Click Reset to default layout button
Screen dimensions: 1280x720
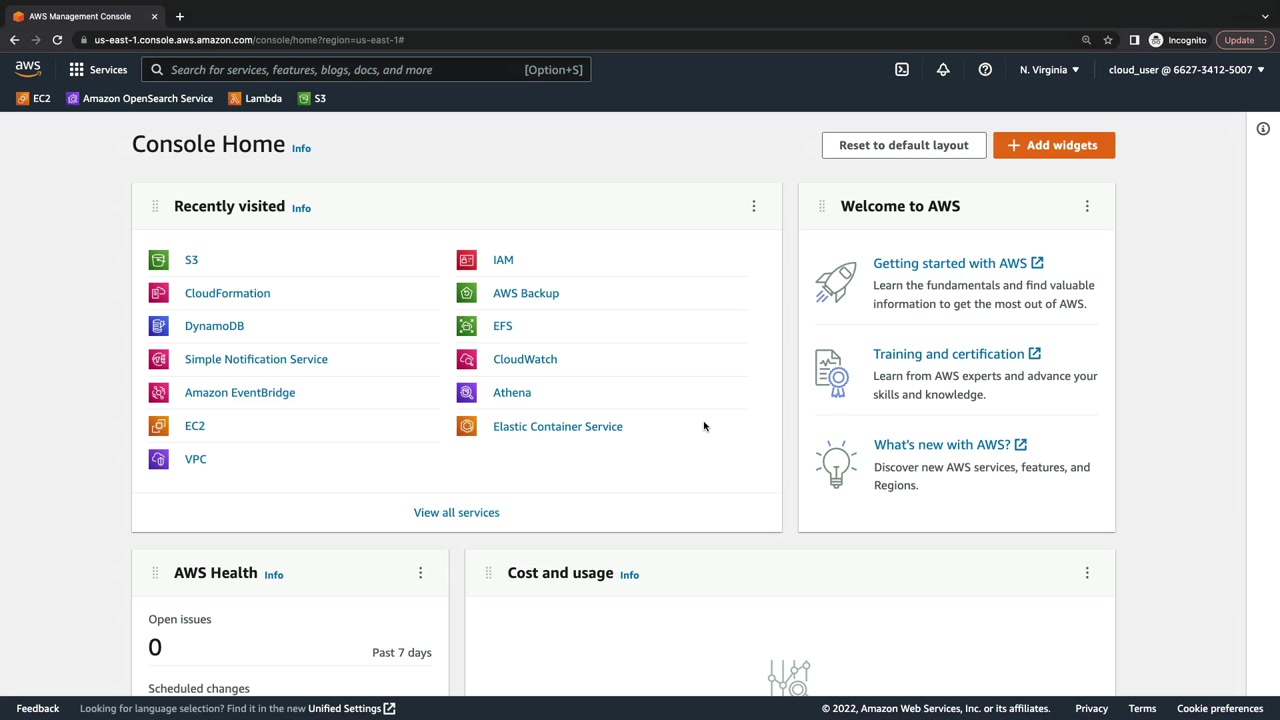click(904, 145)
